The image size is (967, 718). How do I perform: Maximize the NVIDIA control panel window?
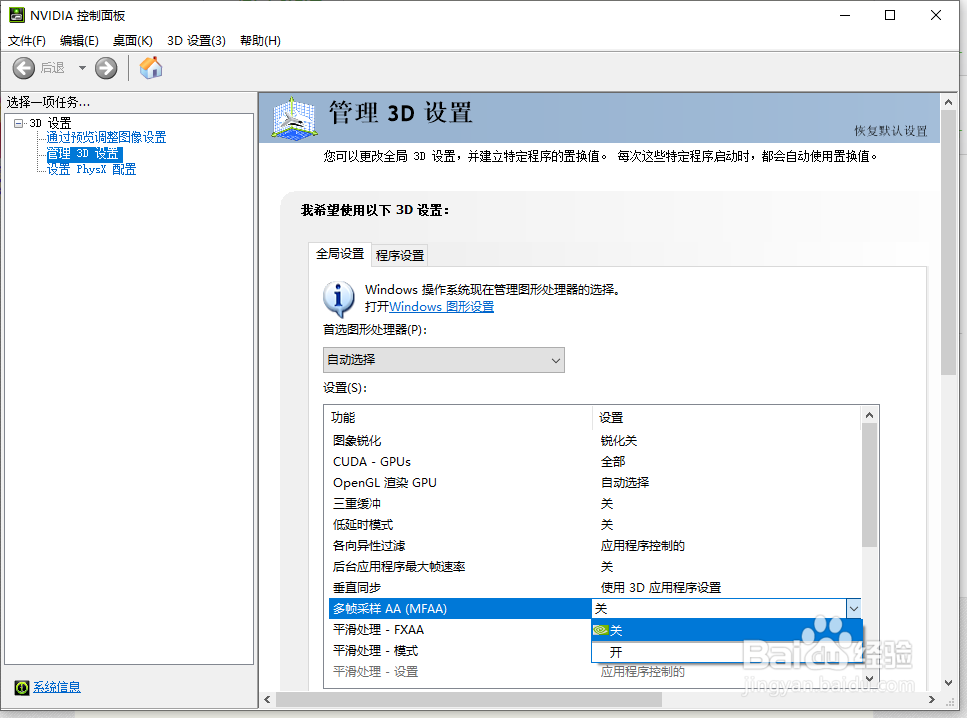point(890,15)
